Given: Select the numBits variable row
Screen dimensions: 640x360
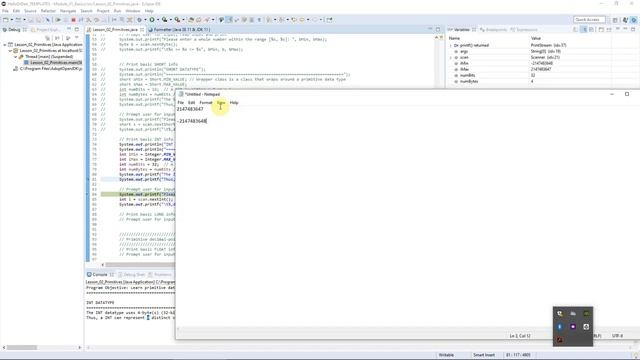Looking at the screenshot, I should tap(543, 76).
